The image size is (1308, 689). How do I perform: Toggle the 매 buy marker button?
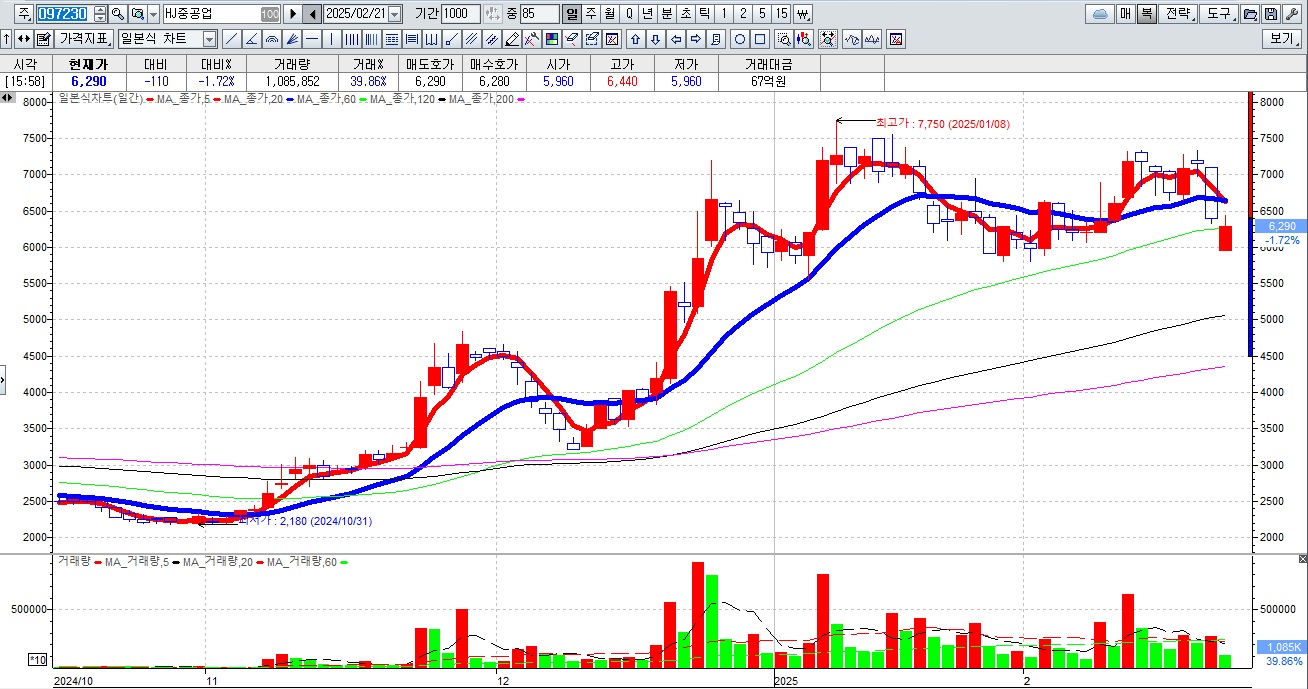1125,14
